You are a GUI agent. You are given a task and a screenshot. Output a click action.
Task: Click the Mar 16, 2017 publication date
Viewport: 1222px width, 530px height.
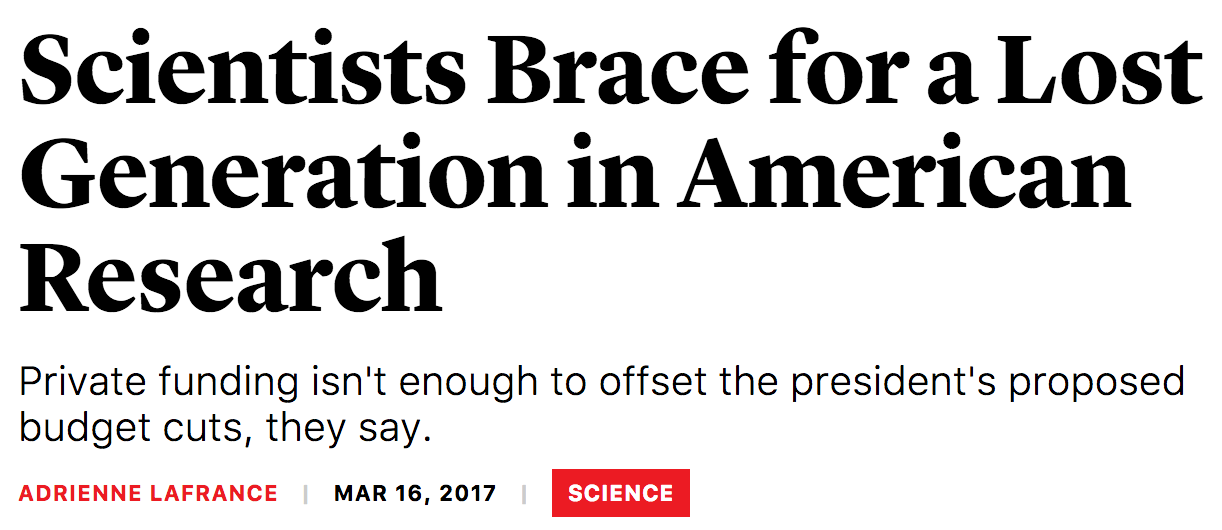click(415, 493)
